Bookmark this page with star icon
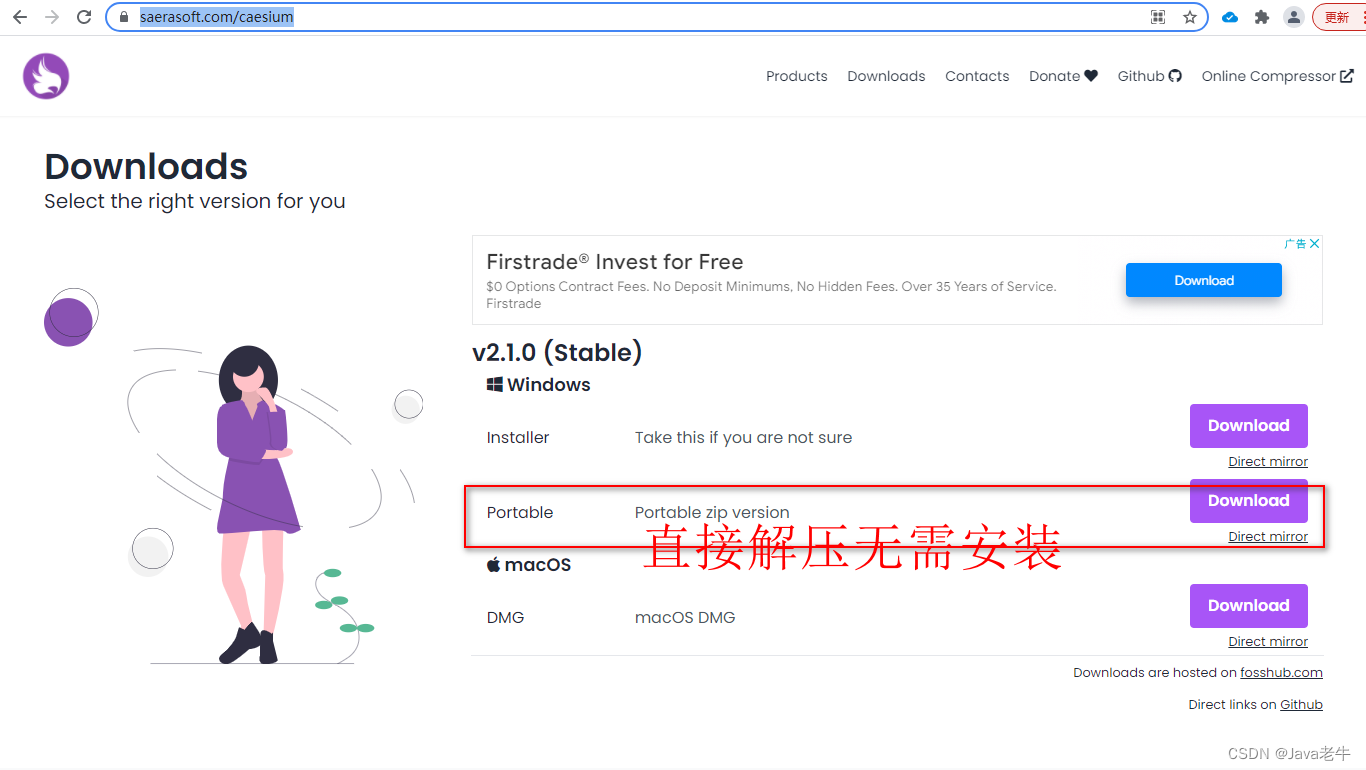 1190,17
